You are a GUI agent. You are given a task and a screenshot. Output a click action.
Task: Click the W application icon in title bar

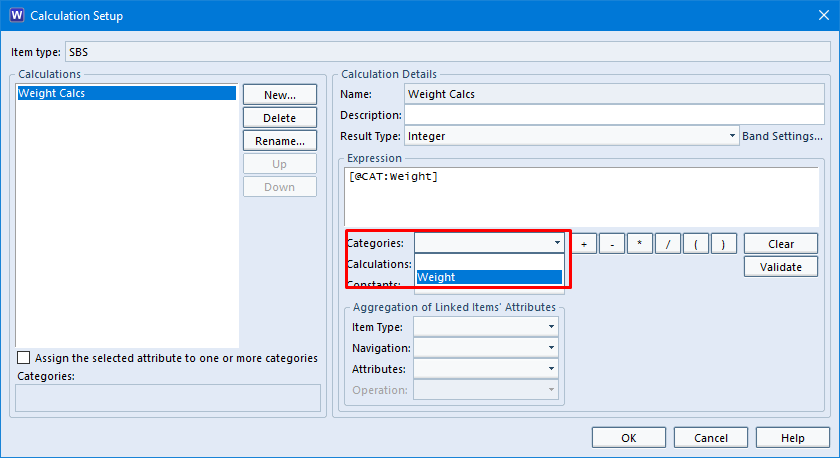point(17,15)
